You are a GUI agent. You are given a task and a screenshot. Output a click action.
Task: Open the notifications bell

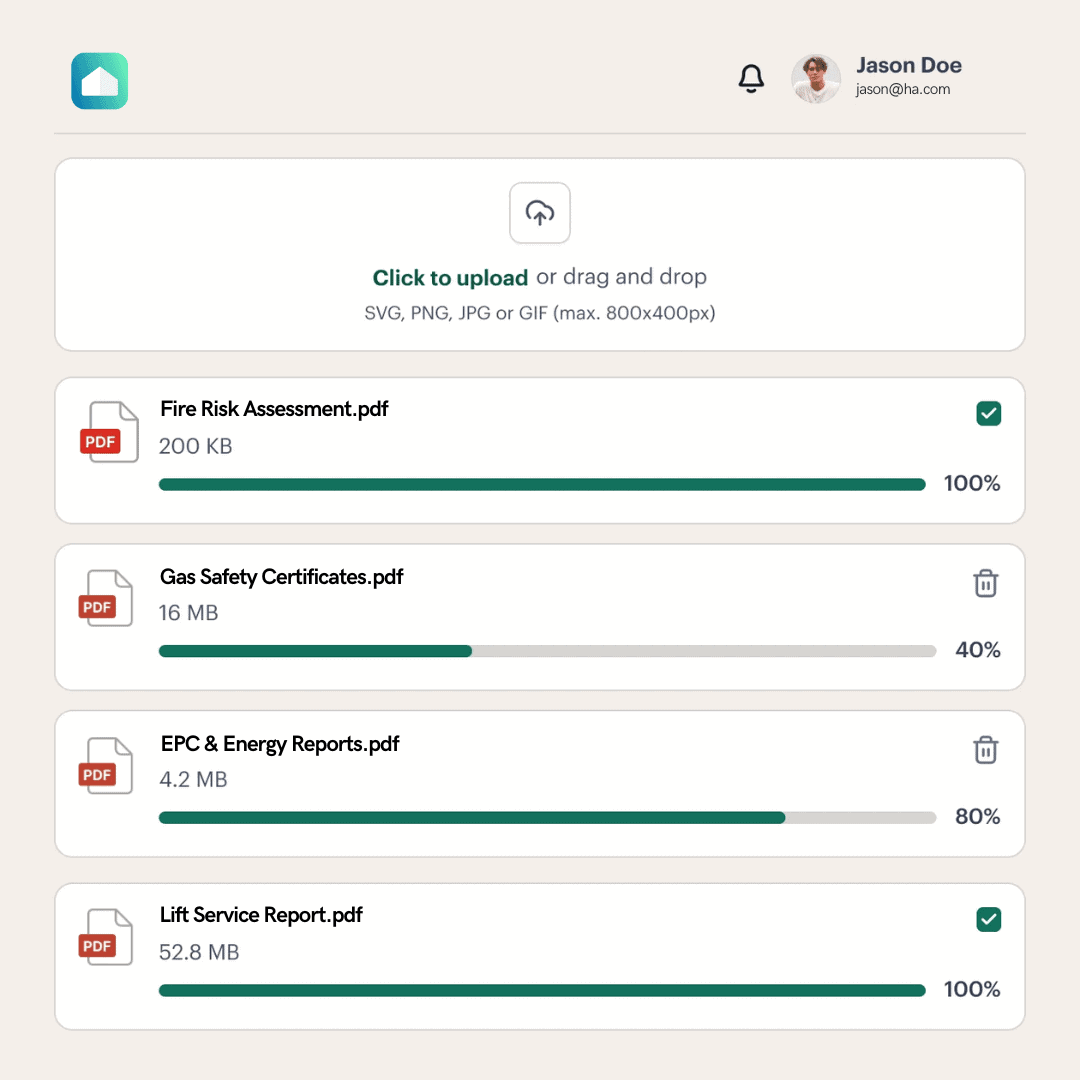tap(751, 79)
